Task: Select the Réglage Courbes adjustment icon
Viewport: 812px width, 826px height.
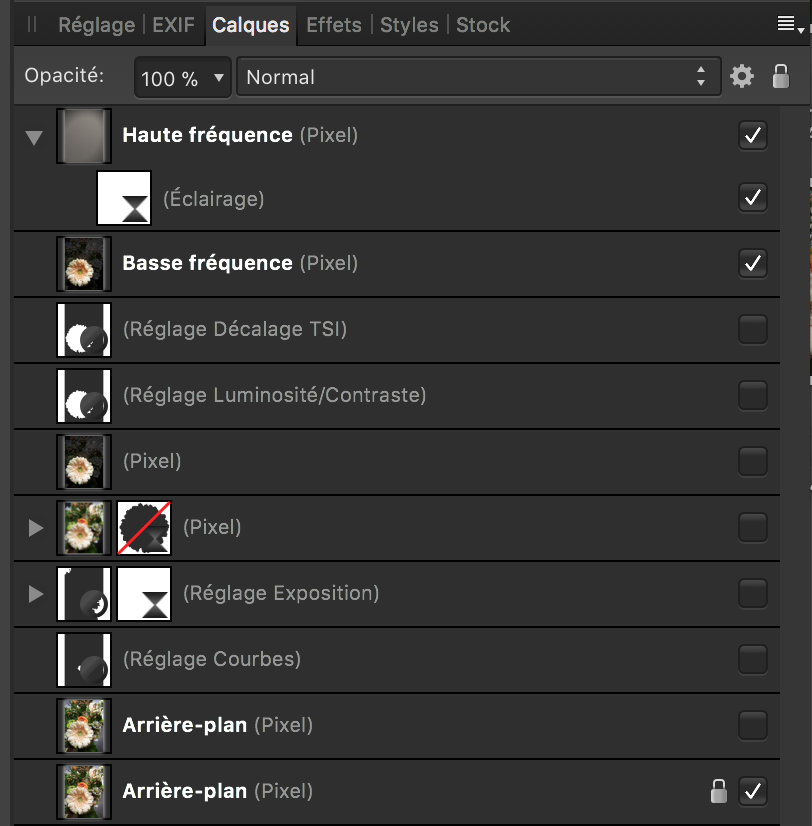Action: click(x=84, y=660)
